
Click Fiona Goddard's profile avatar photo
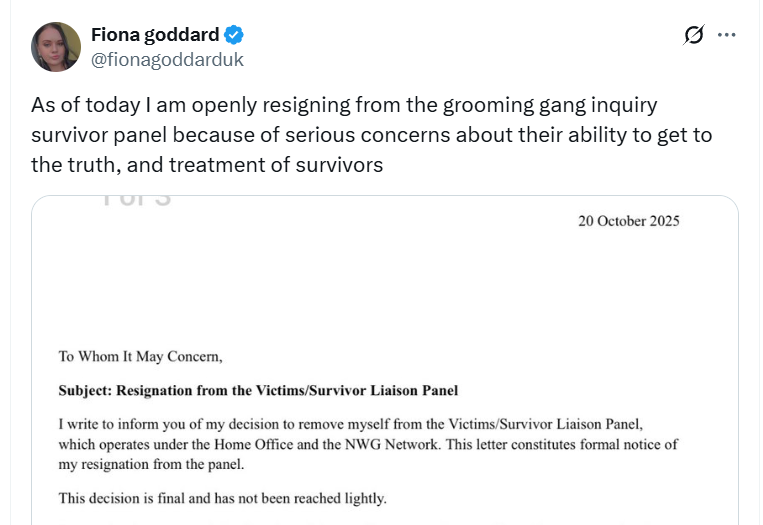click(x=56, y=47)
